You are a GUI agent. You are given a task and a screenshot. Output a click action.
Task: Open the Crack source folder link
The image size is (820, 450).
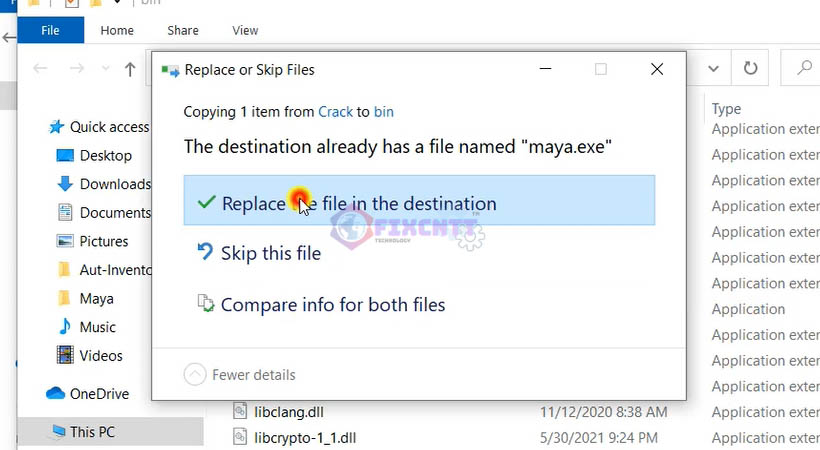click(x=335, y=112)
